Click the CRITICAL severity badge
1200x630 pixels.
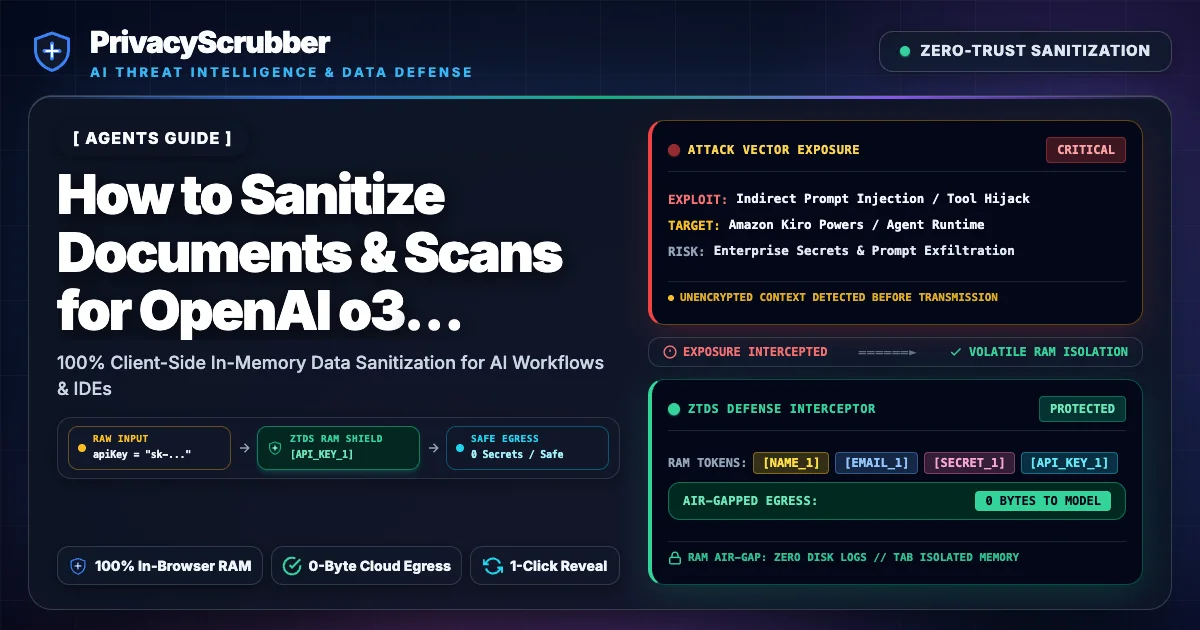click(1086, 150)
